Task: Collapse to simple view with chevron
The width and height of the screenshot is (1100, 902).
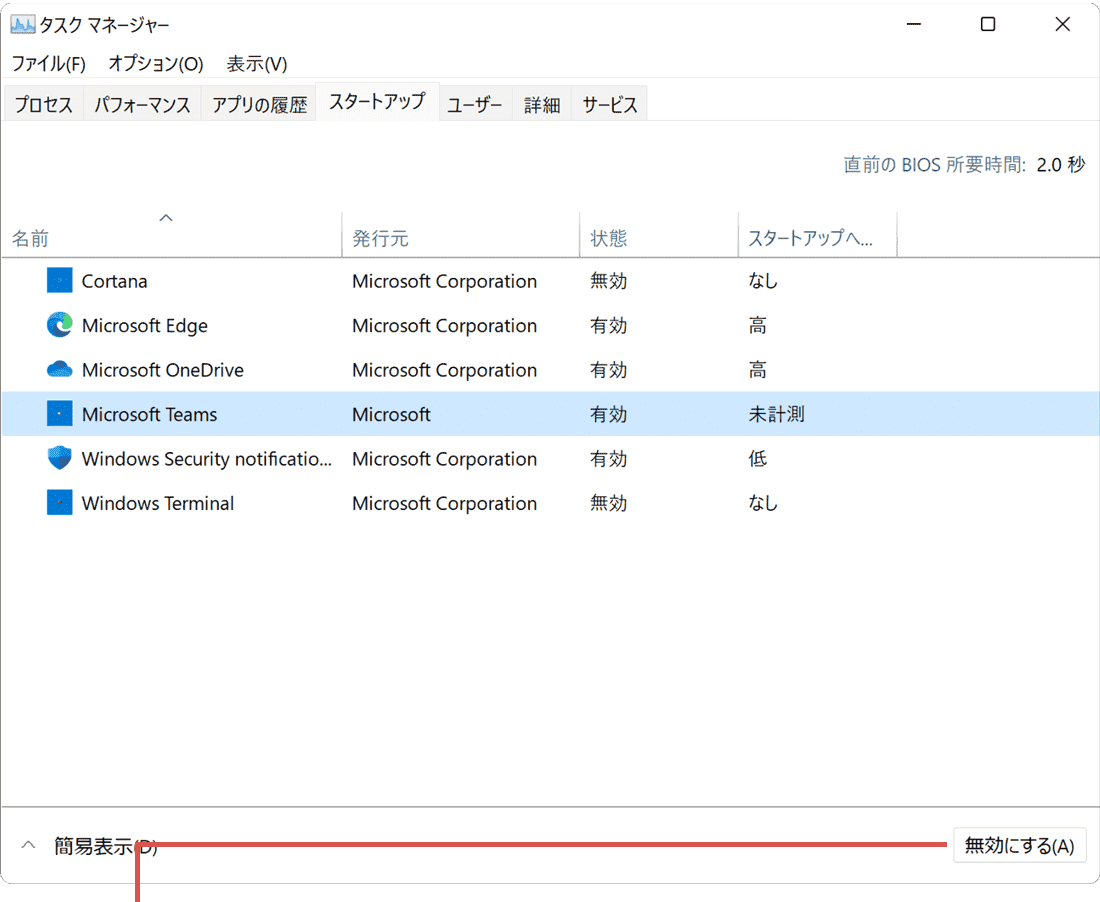Action: click(28, 844)
